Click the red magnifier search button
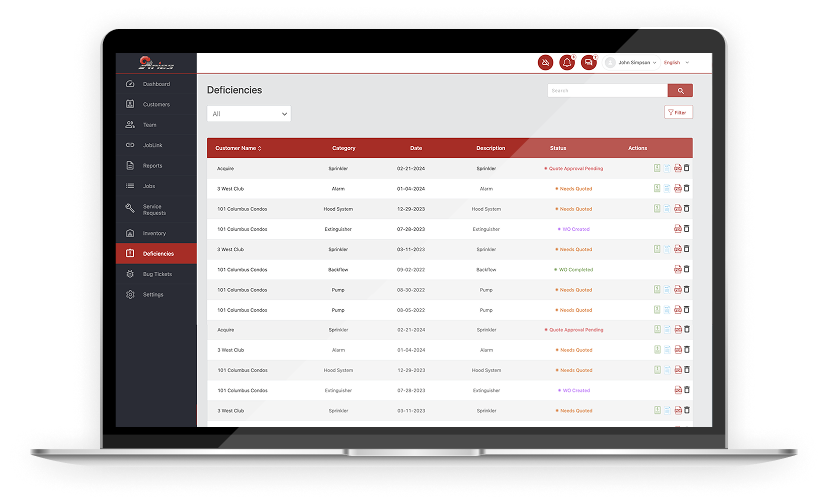 pos(680,90)
